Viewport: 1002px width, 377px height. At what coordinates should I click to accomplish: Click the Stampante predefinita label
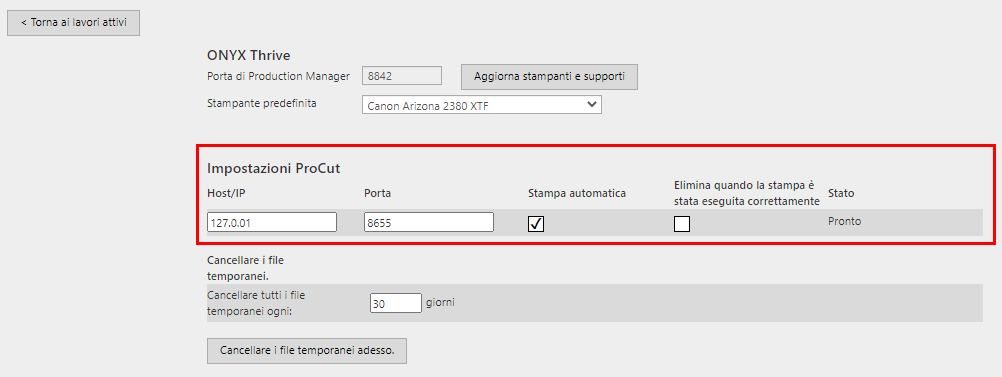point(262,104)
